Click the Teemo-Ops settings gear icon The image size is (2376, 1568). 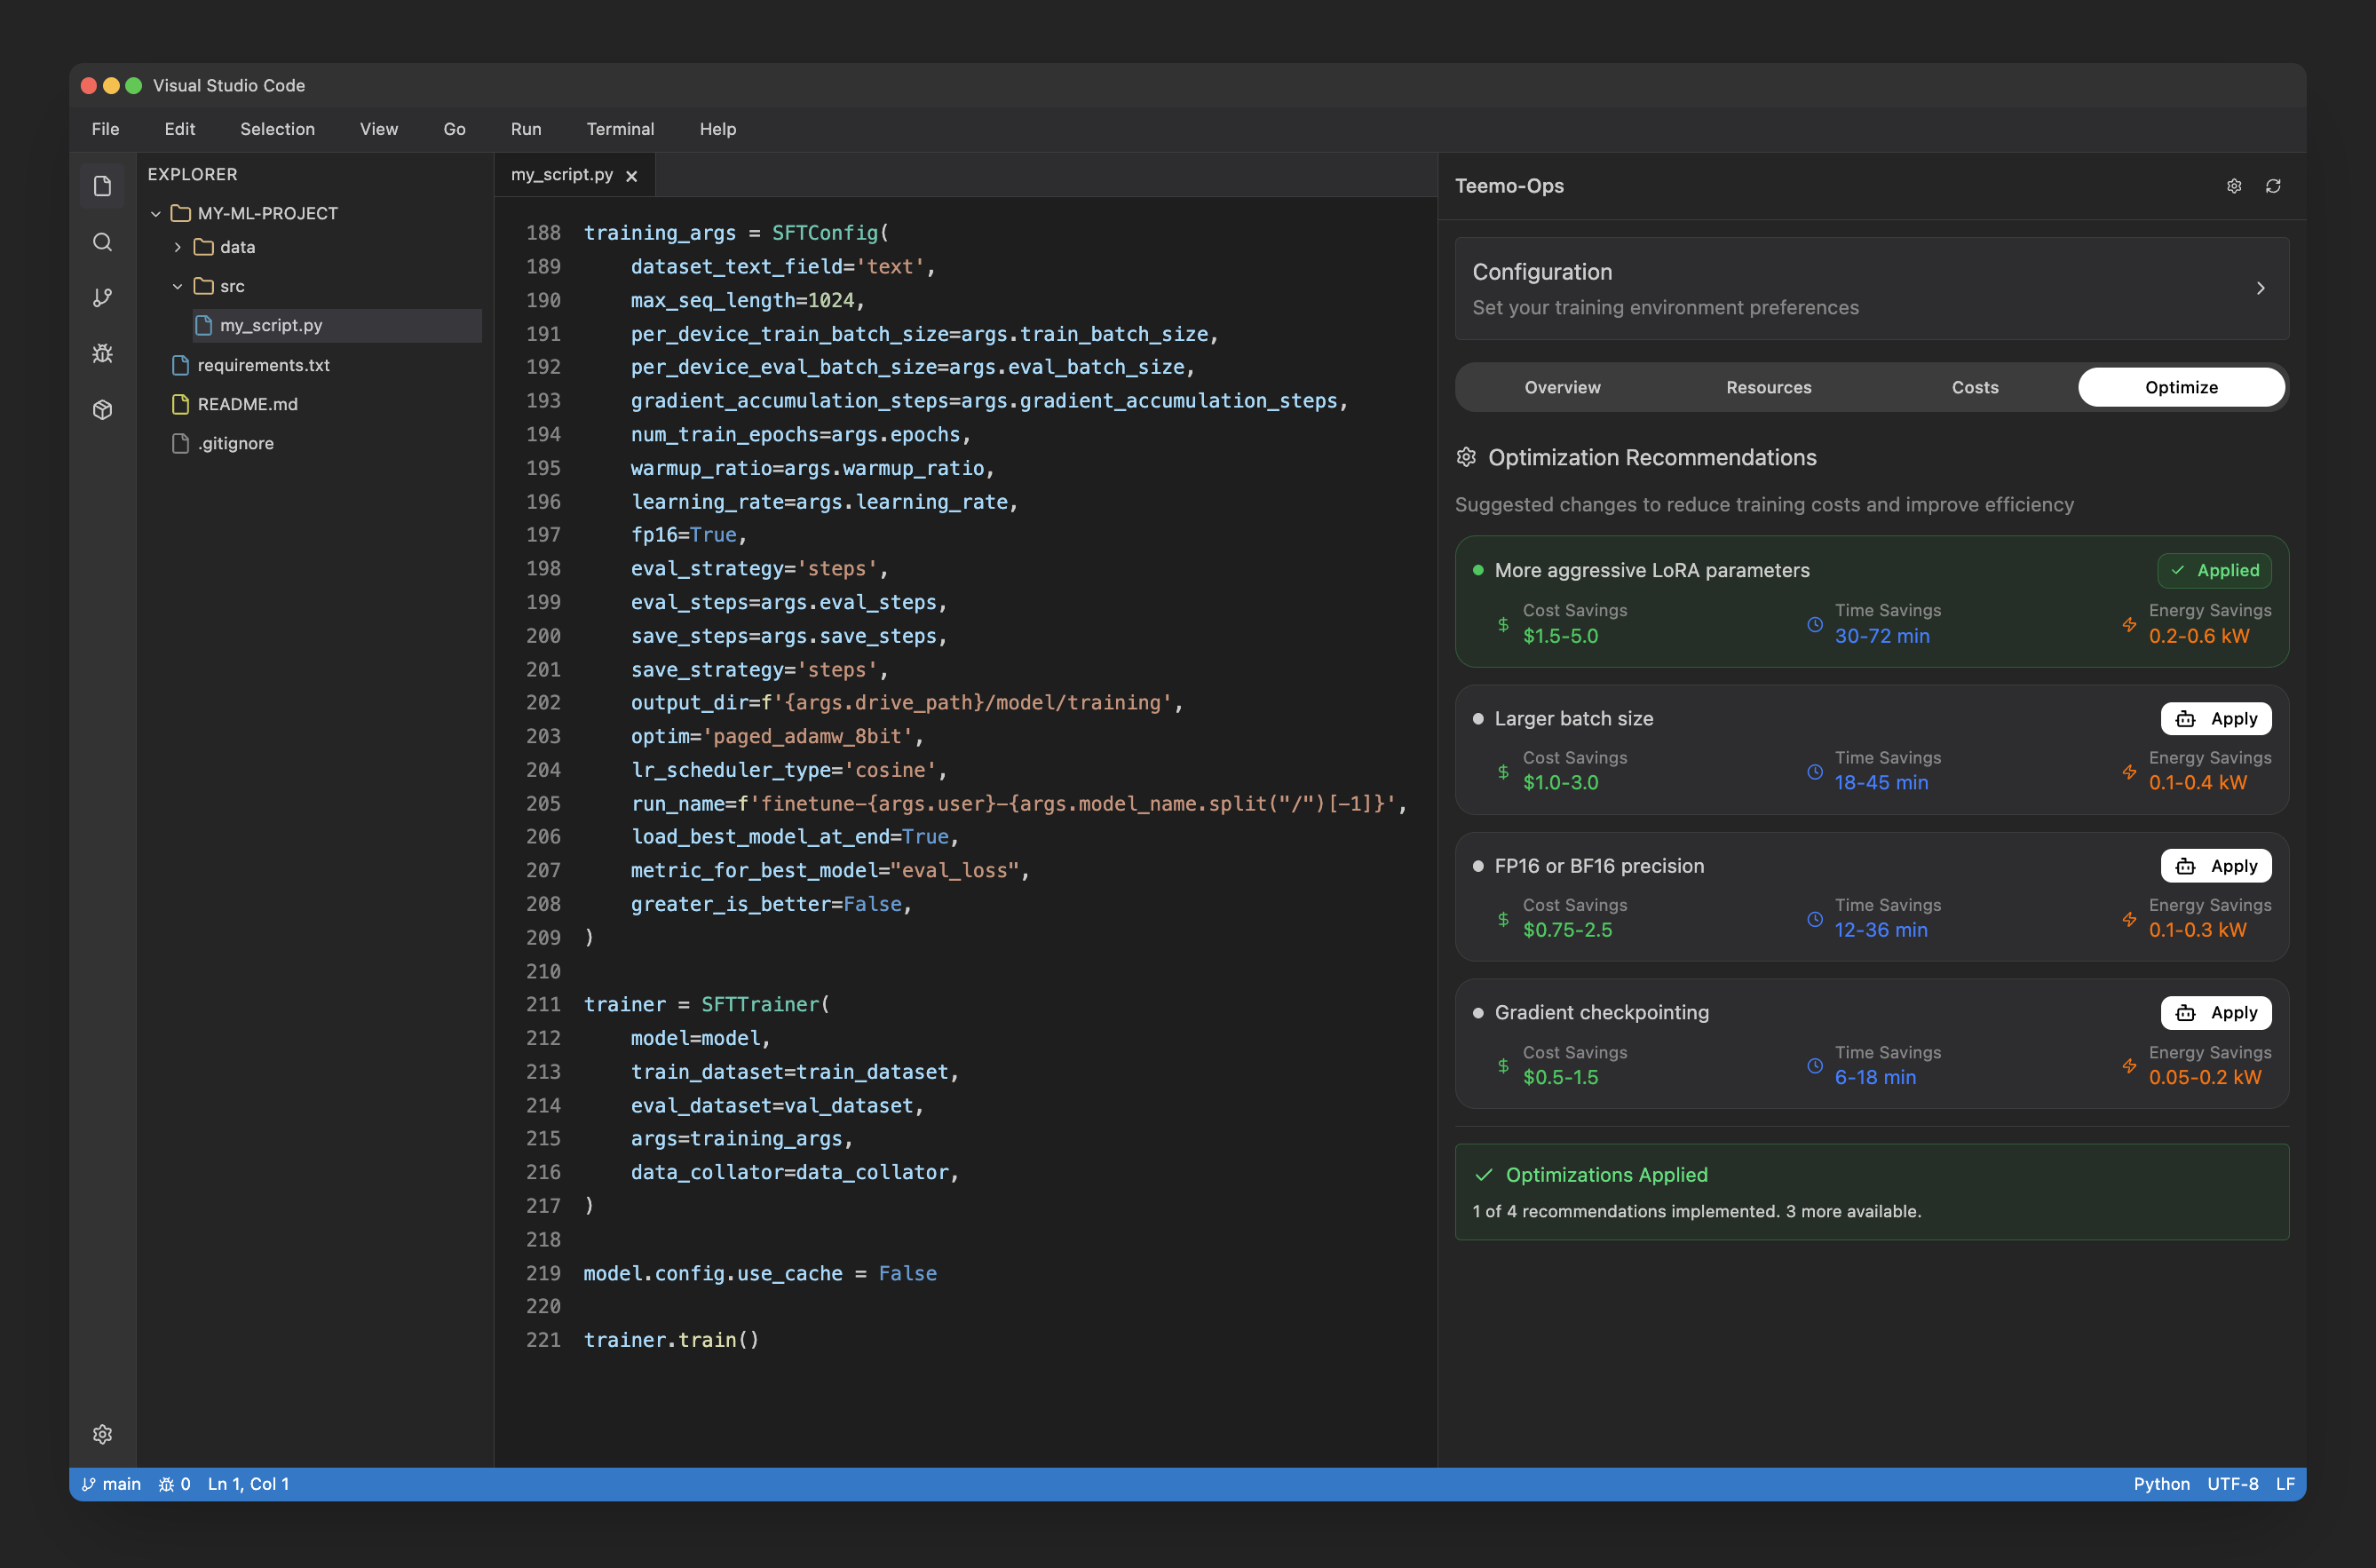tap(2234, 186)
